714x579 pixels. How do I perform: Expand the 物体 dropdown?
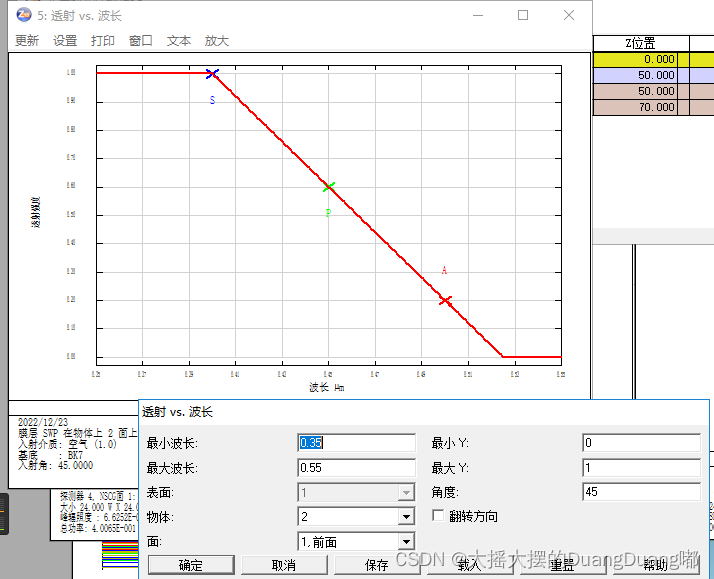click(406, 517)
